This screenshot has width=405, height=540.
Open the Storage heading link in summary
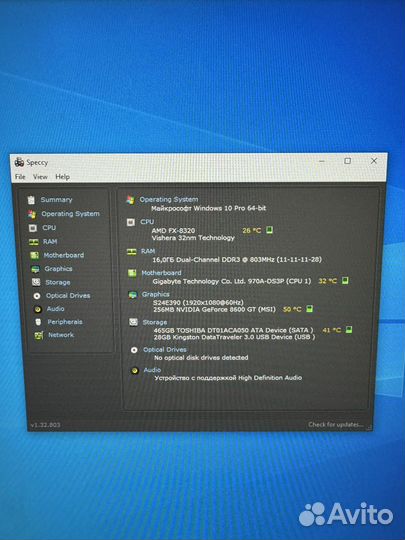tap(155, 322)
